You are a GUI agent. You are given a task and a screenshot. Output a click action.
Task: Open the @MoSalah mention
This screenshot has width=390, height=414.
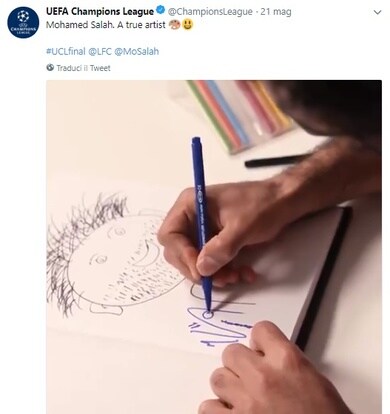tap(136, 51)
